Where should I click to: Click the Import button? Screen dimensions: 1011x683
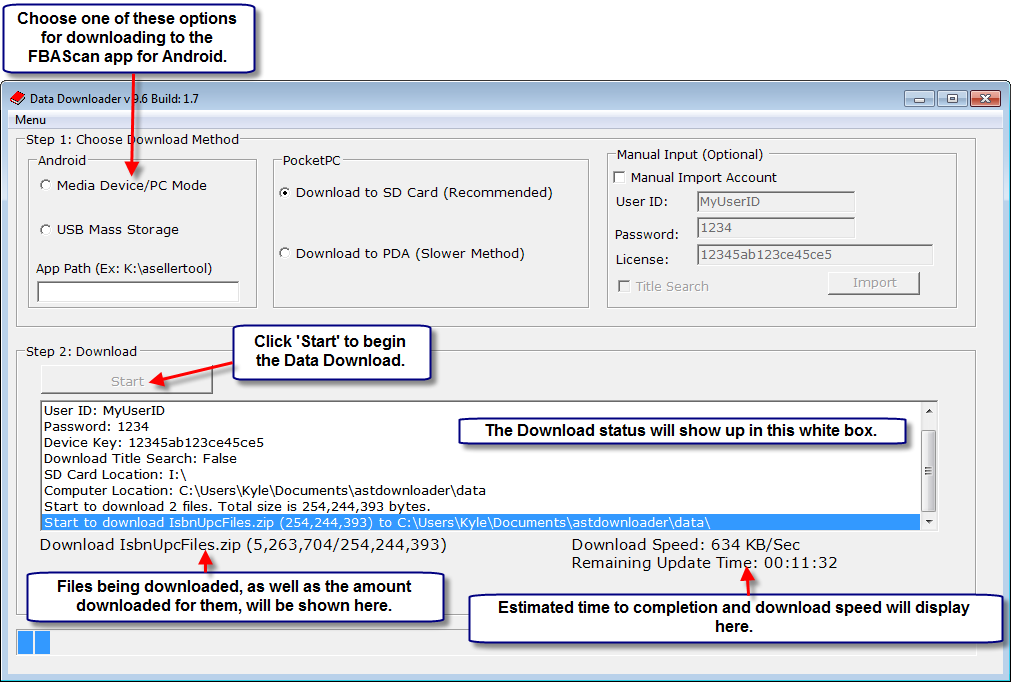(x=874, y=283)
